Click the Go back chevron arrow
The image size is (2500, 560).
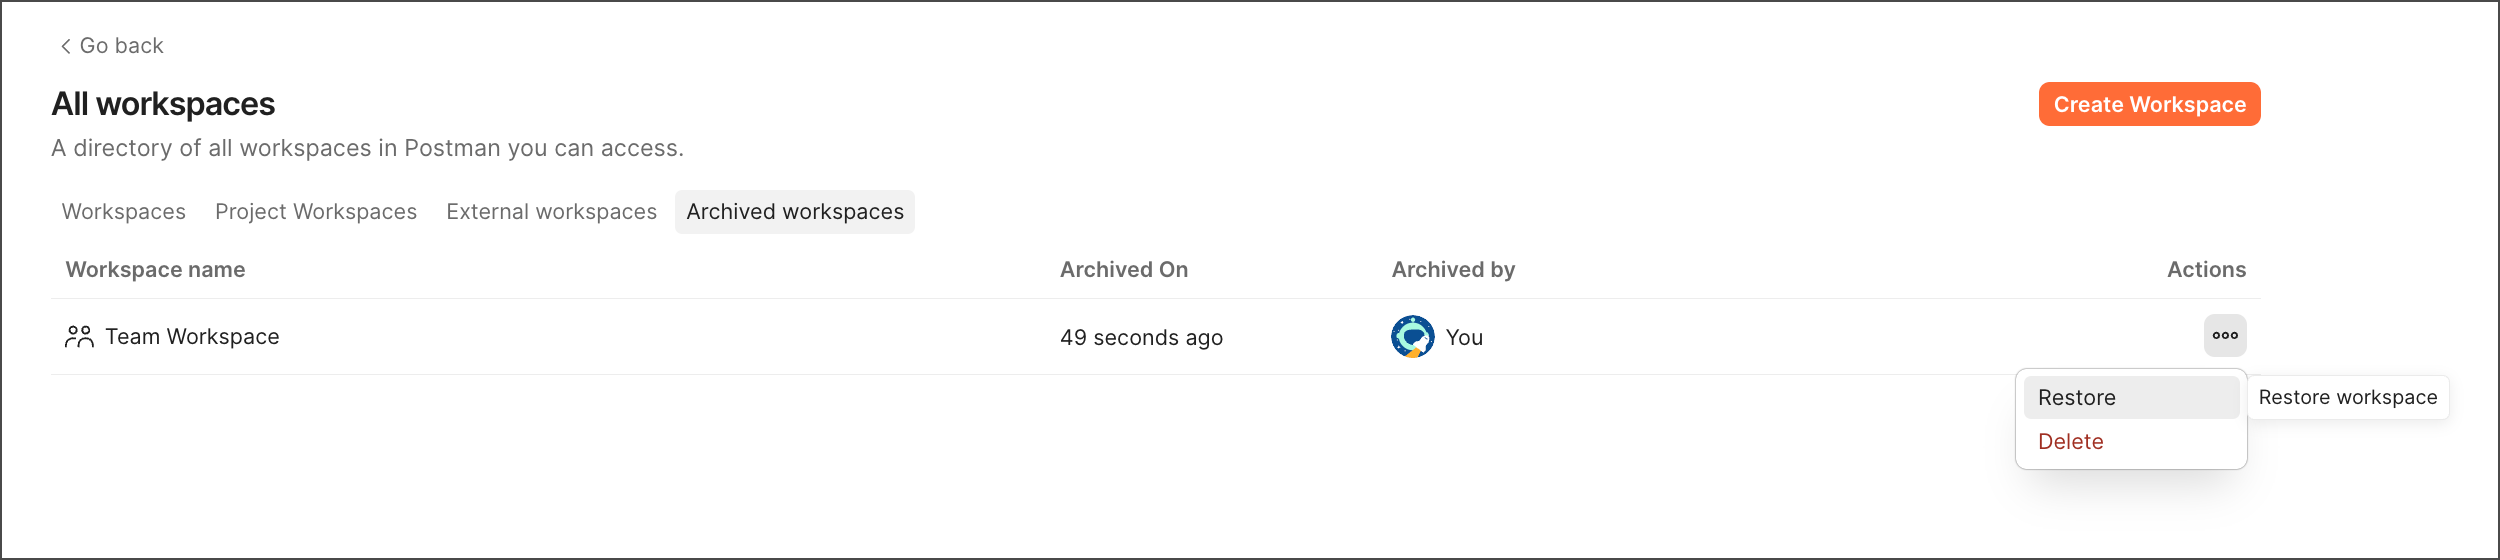(x=65, y=46)
